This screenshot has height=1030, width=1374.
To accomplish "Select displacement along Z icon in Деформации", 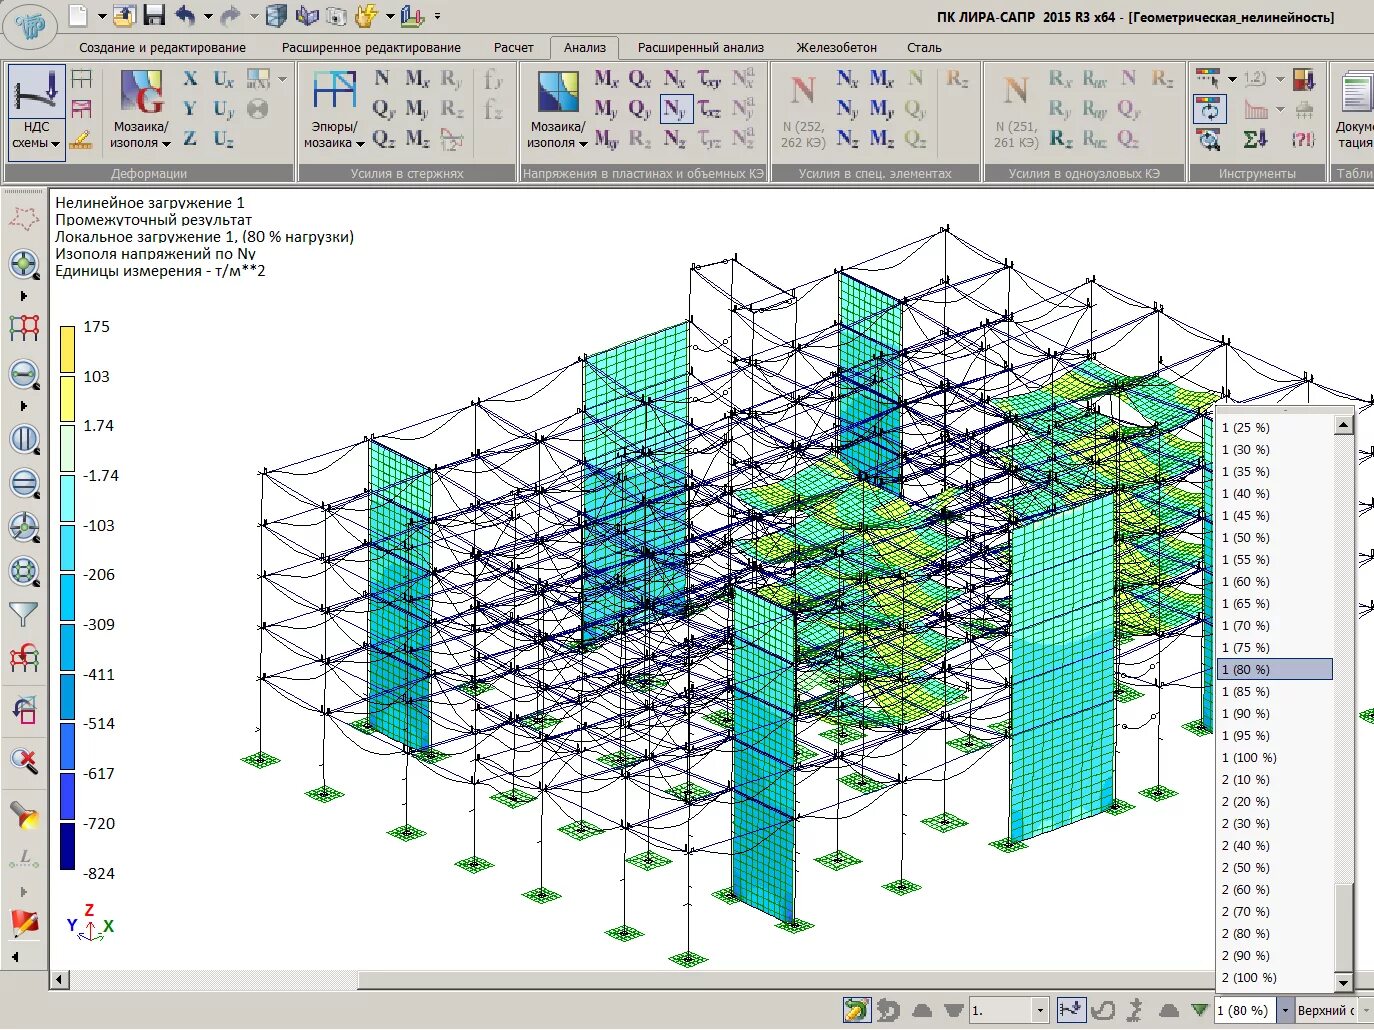I will 190,139.
